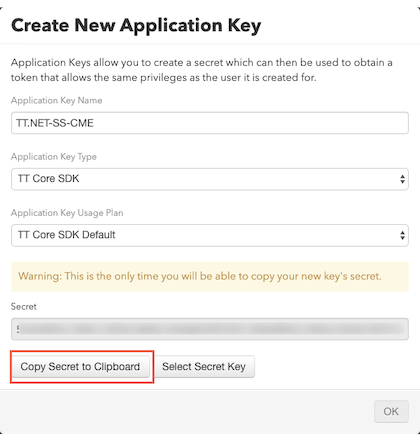Choose the Select Secret Key button
This screenshot has width=420, height=440.
(x=204, y=367)
